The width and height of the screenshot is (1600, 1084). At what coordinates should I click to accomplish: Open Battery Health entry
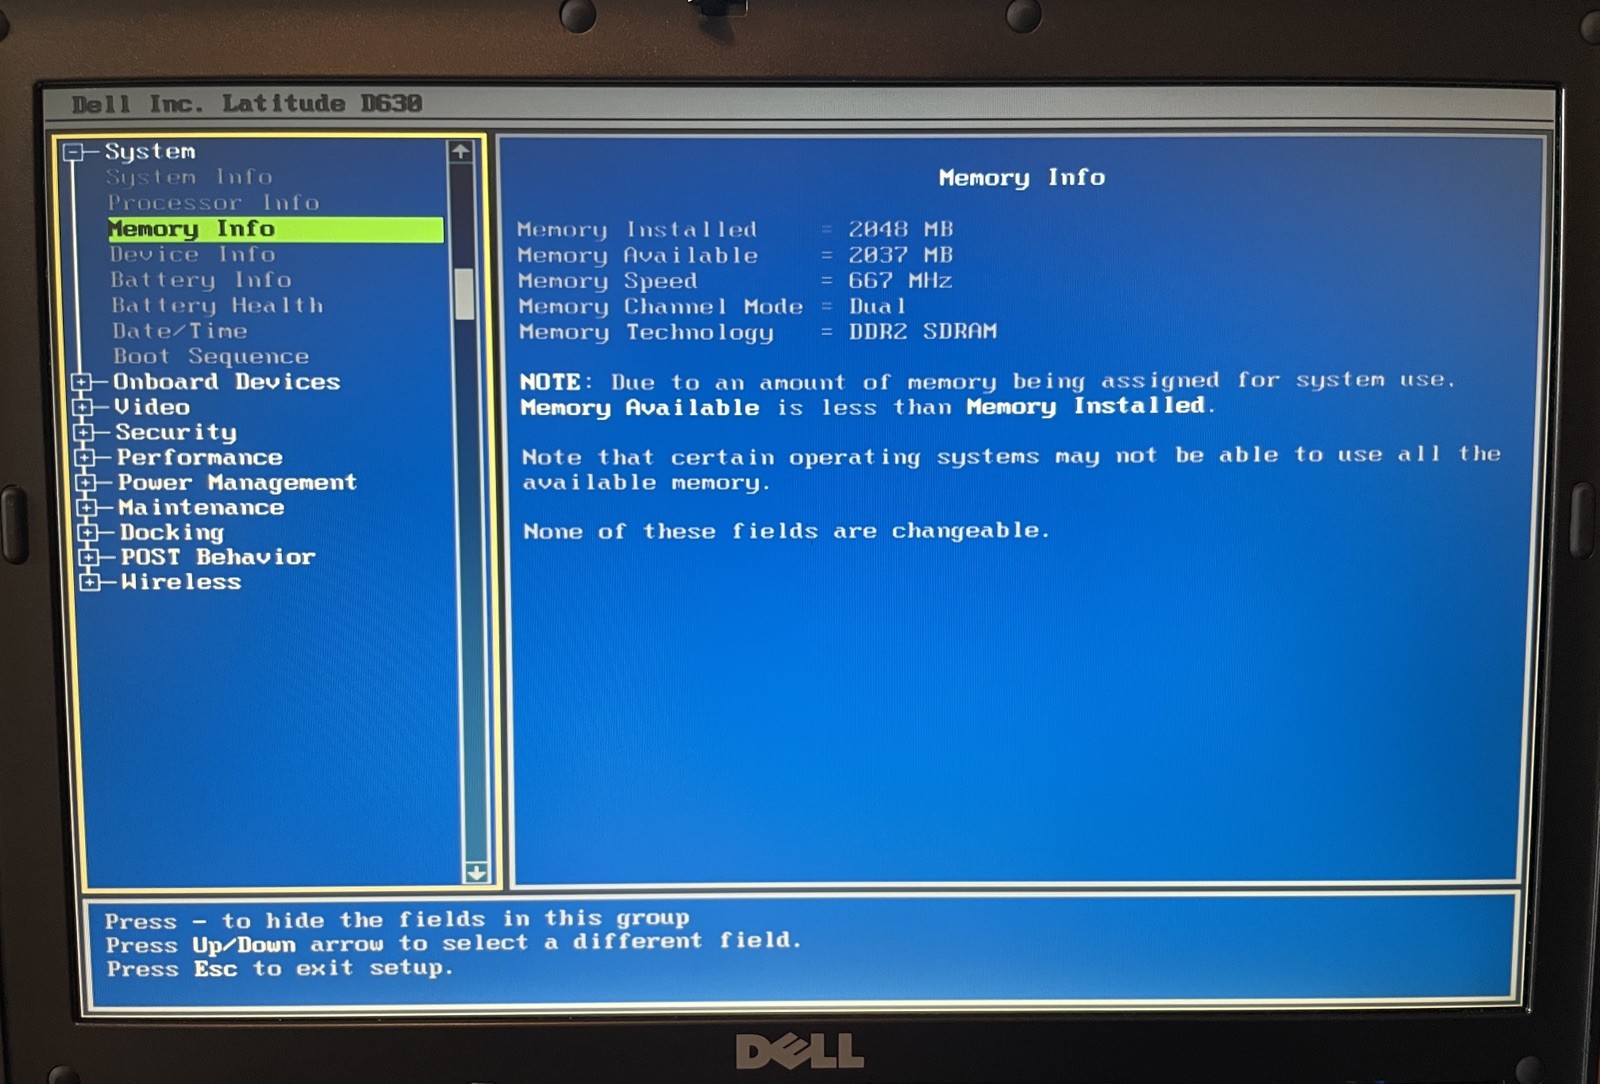(217, 305)
